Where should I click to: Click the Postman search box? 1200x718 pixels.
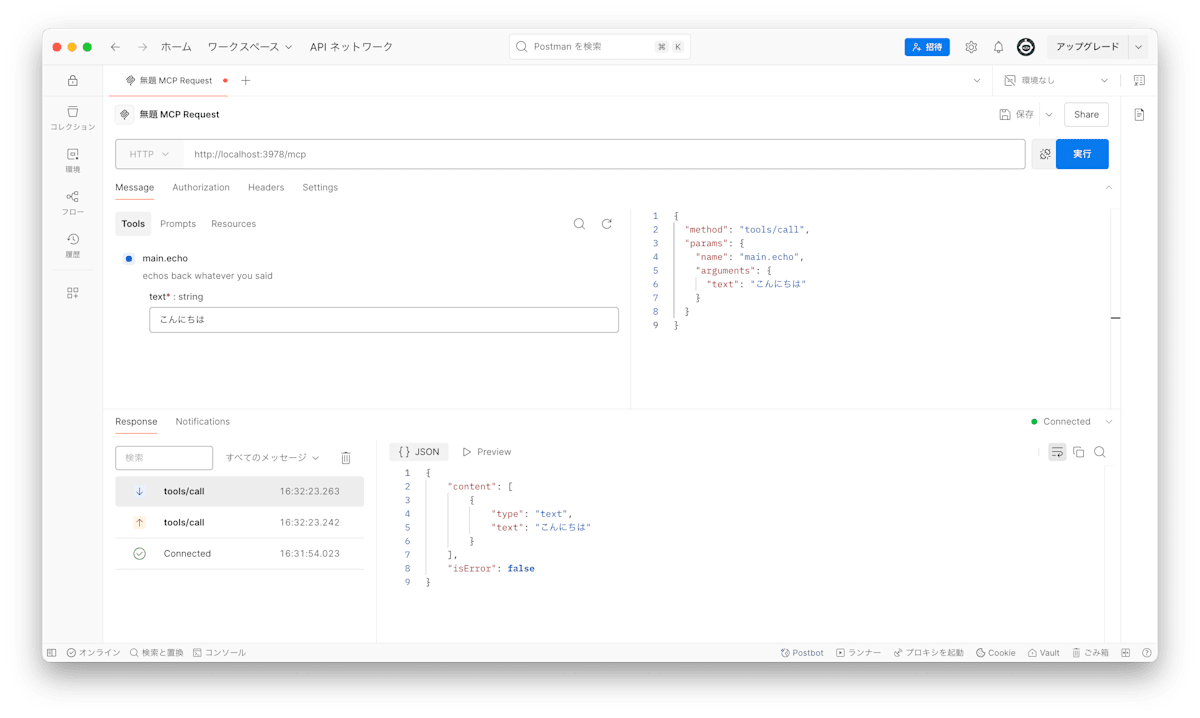[599, 47]
